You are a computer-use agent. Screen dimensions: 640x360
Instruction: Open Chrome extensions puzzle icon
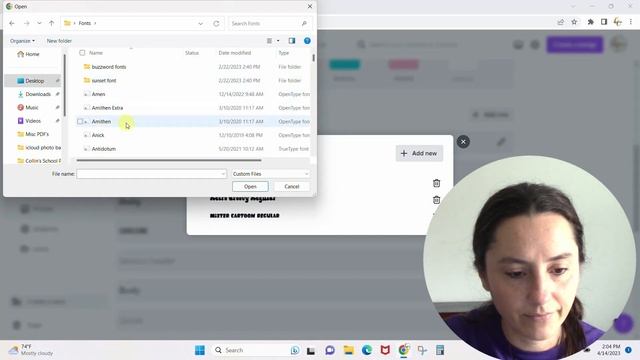590,22
